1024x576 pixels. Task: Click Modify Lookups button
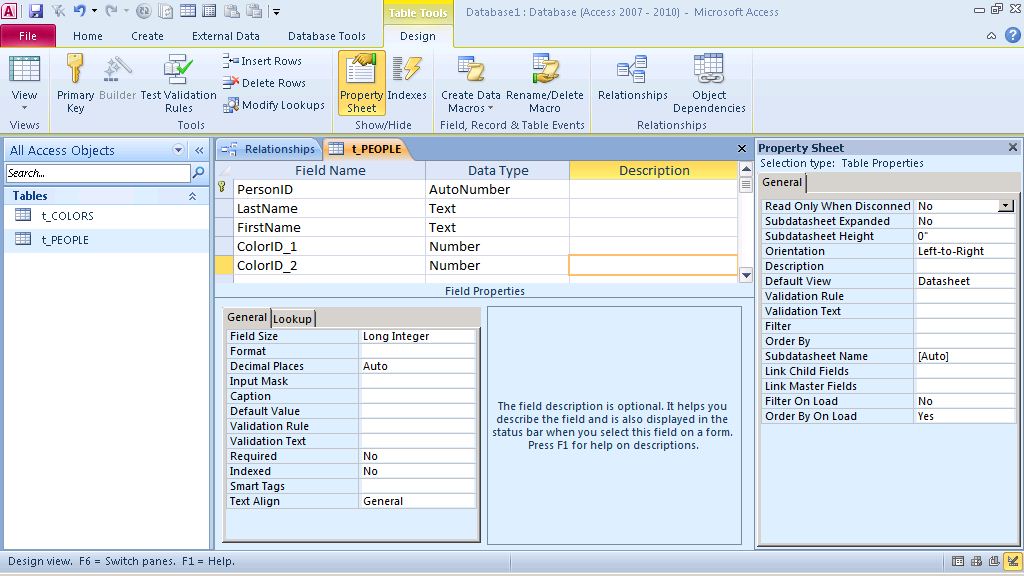coord(274,105)
